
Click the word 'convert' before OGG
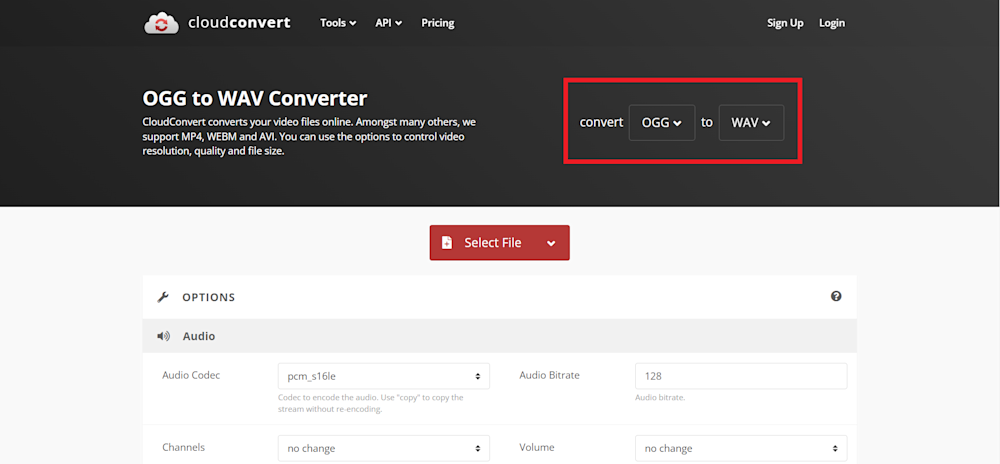point(601,122)
